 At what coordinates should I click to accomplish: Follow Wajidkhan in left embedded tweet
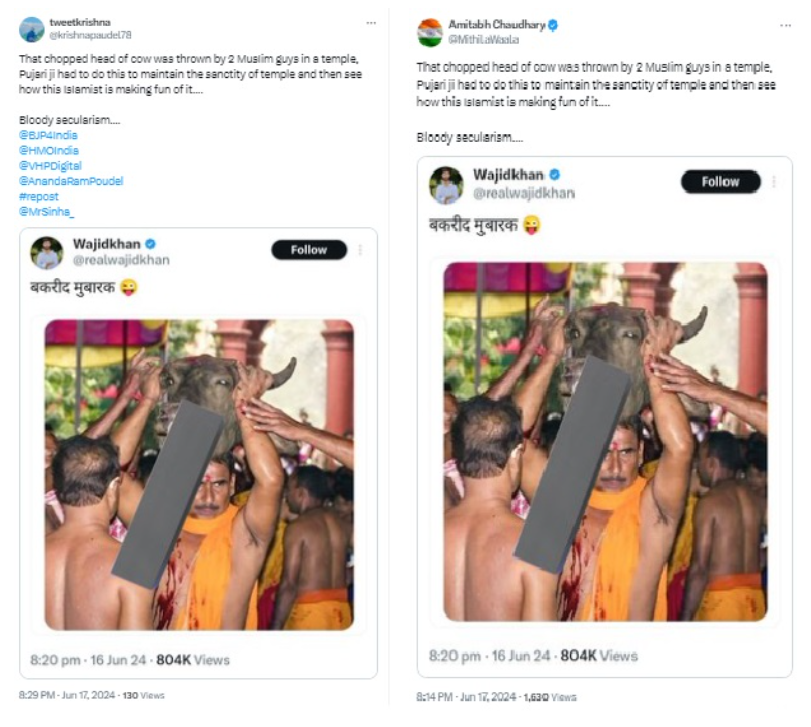tap(309, 250)
